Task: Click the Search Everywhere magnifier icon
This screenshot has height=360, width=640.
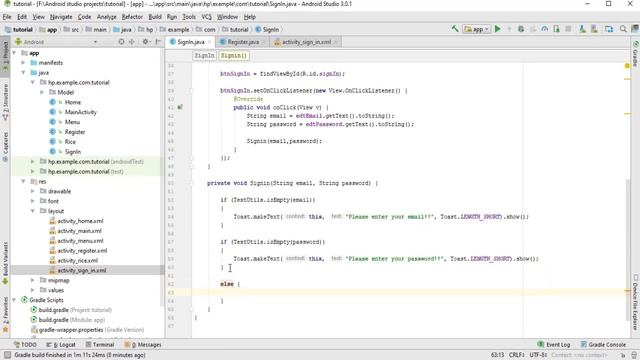Action: [x=623, y=29]
